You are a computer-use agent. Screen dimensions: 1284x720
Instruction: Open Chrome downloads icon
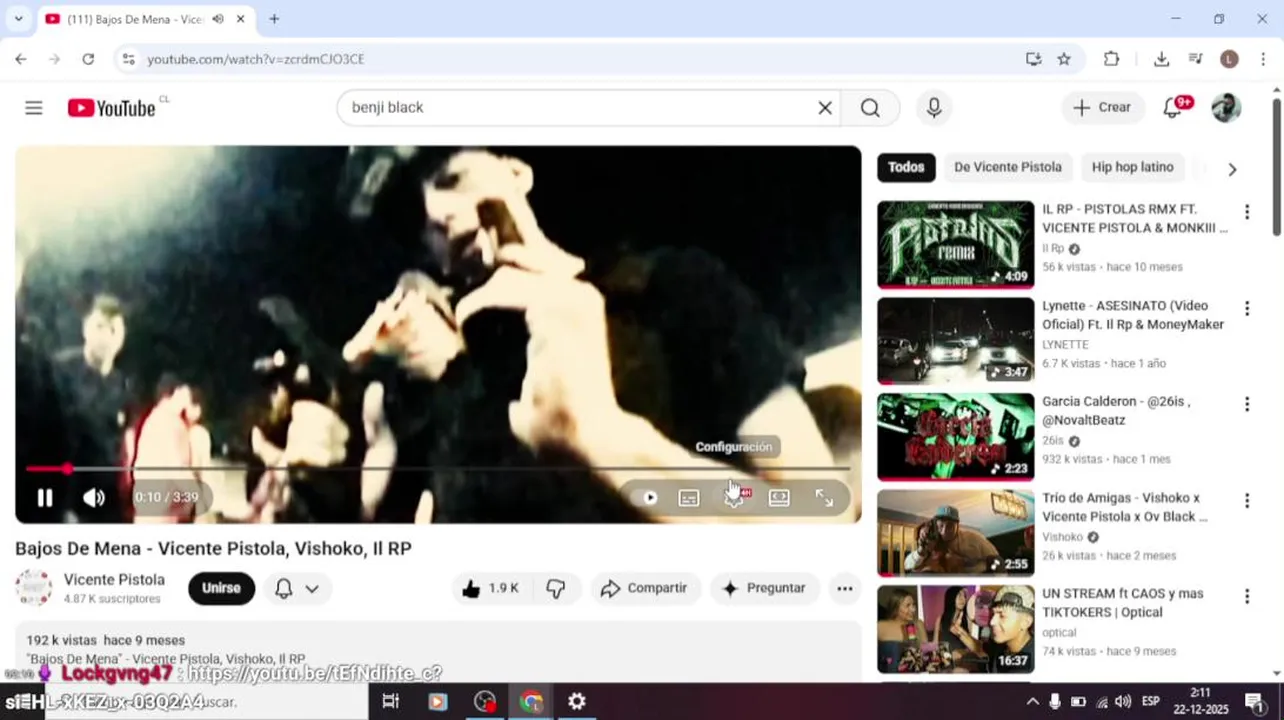[x=1161, y=59]
